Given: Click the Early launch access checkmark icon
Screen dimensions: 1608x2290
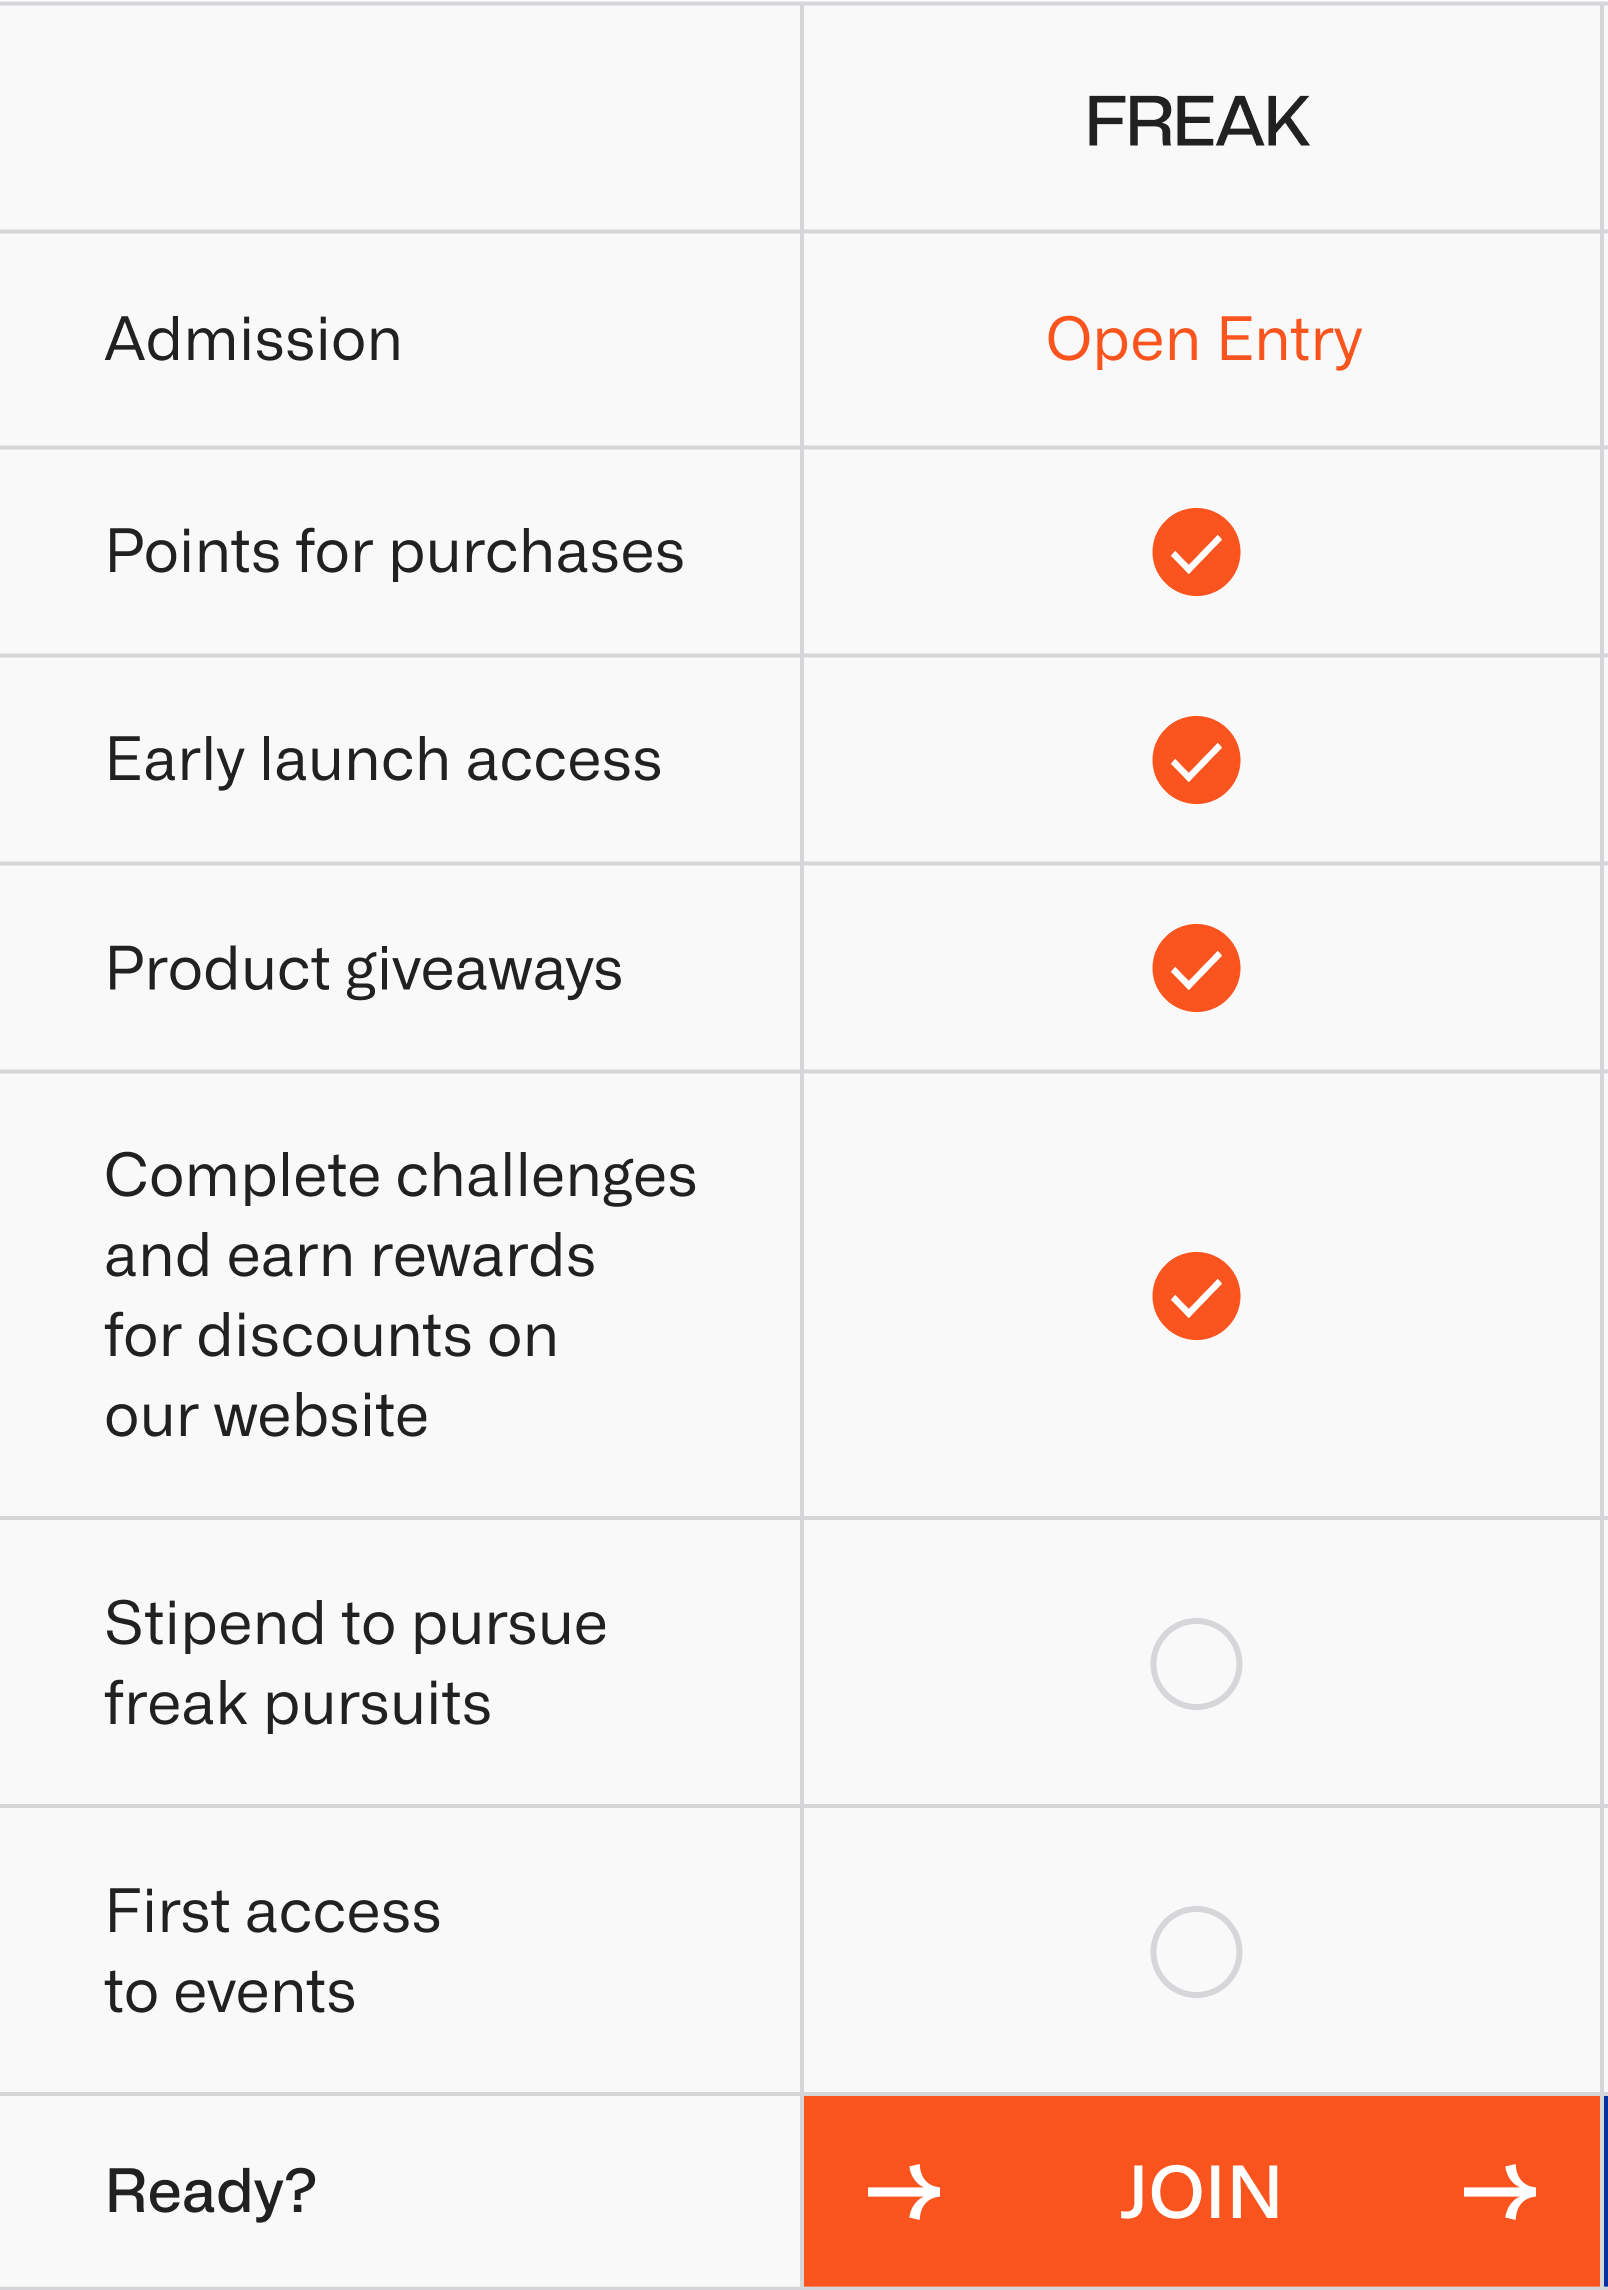Looking at the screenshot, I should pyautogui.click(x=1196, y=760).
